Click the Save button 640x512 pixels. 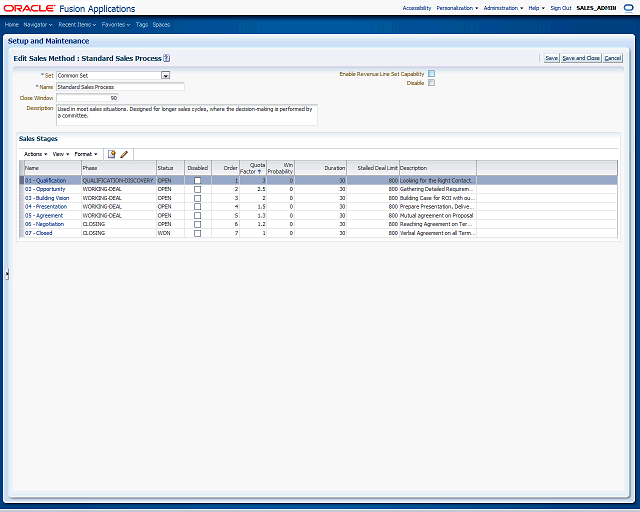pos(551,58)
